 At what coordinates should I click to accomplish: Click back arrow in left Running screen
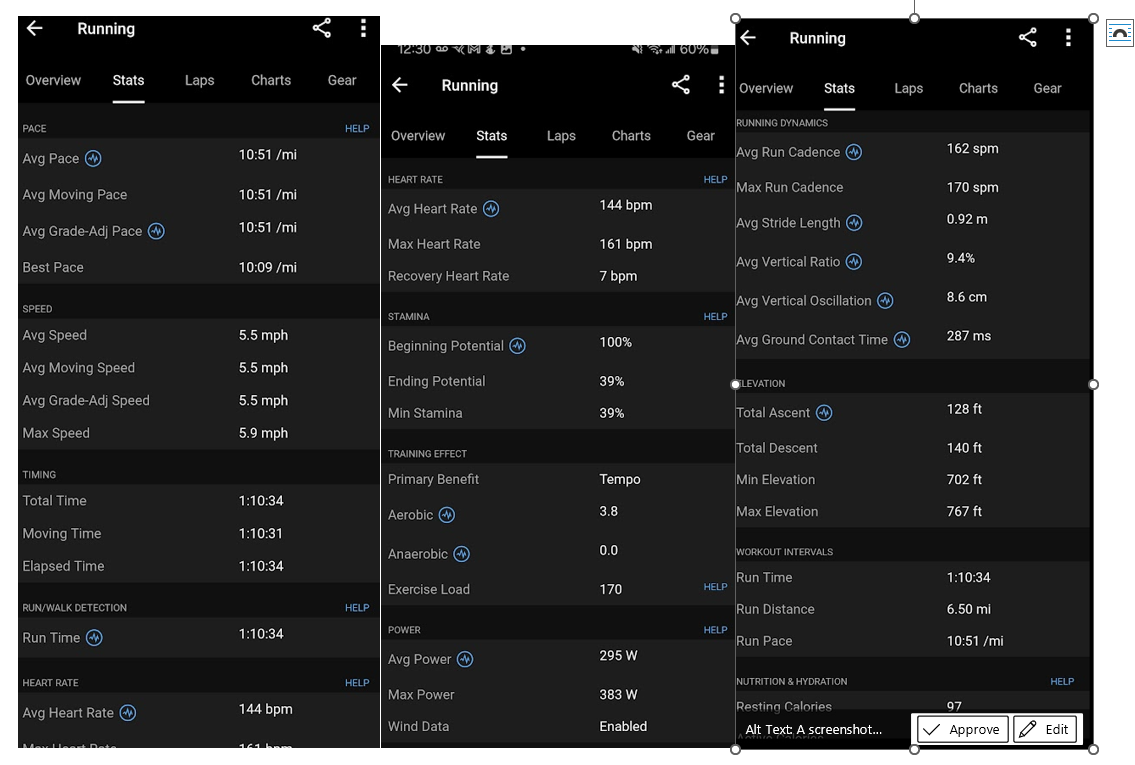[x=35, y=28]
